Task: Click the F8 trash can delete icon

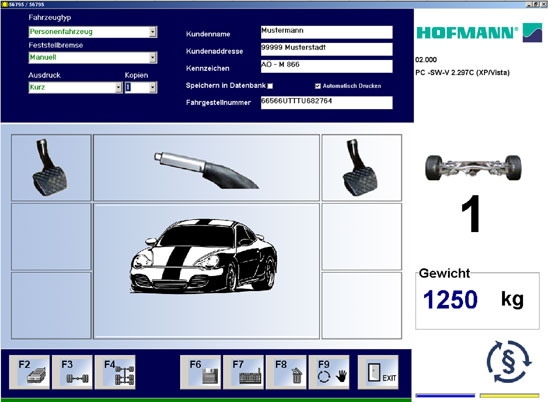Action: click(286, 372)
